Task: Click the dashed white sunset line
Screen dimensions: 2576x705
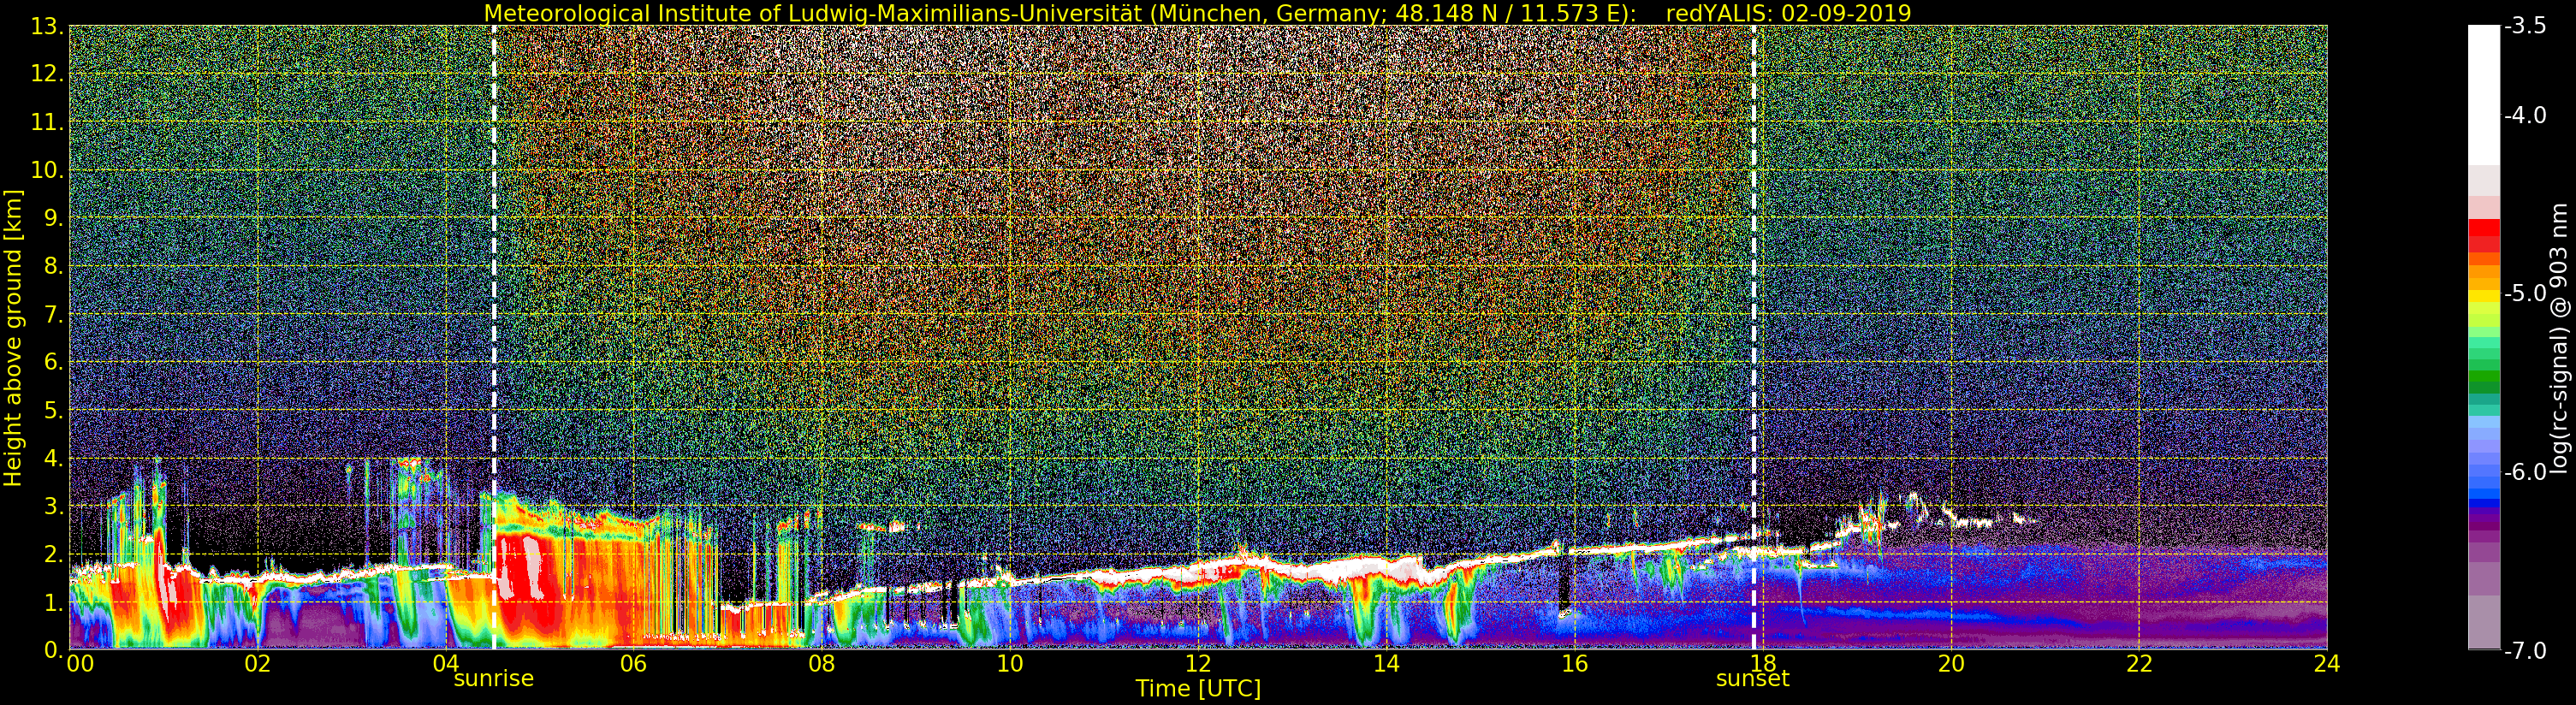Action: pyautogui.click(x=1754, y=337)
